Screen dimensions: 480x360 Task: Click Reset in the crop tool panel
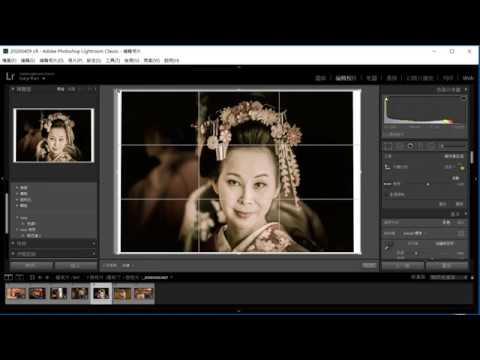(443, 204)
